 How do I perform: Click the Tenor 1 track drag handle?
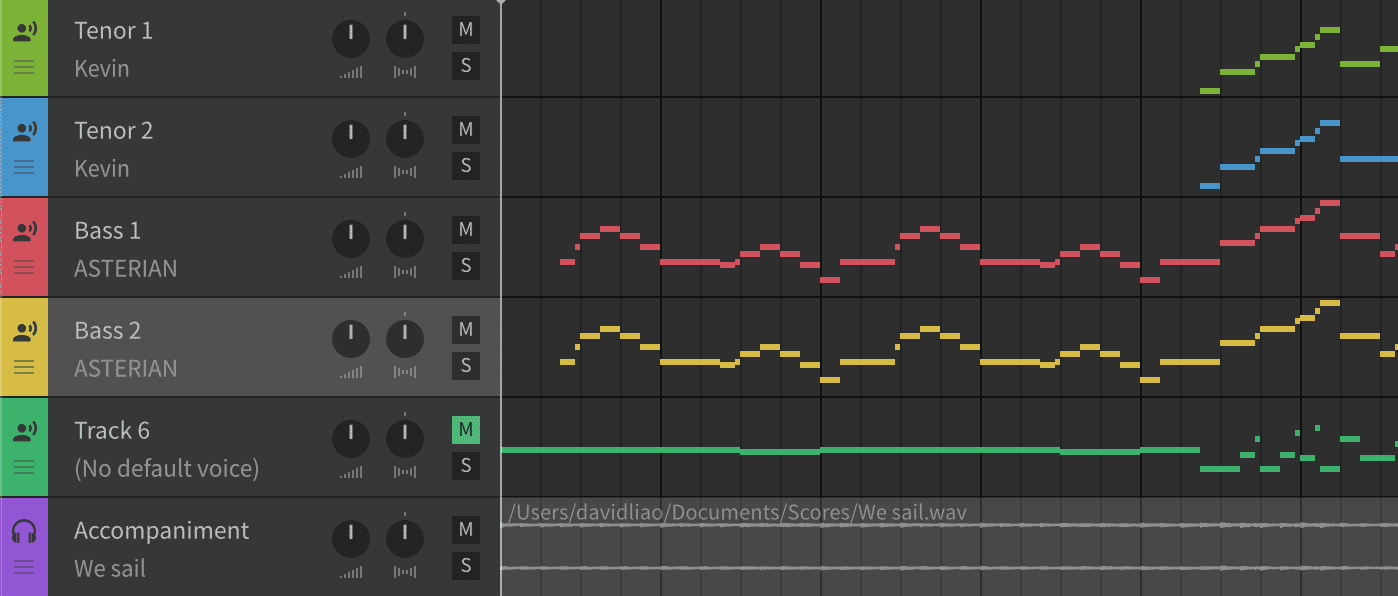click(24, 67)
